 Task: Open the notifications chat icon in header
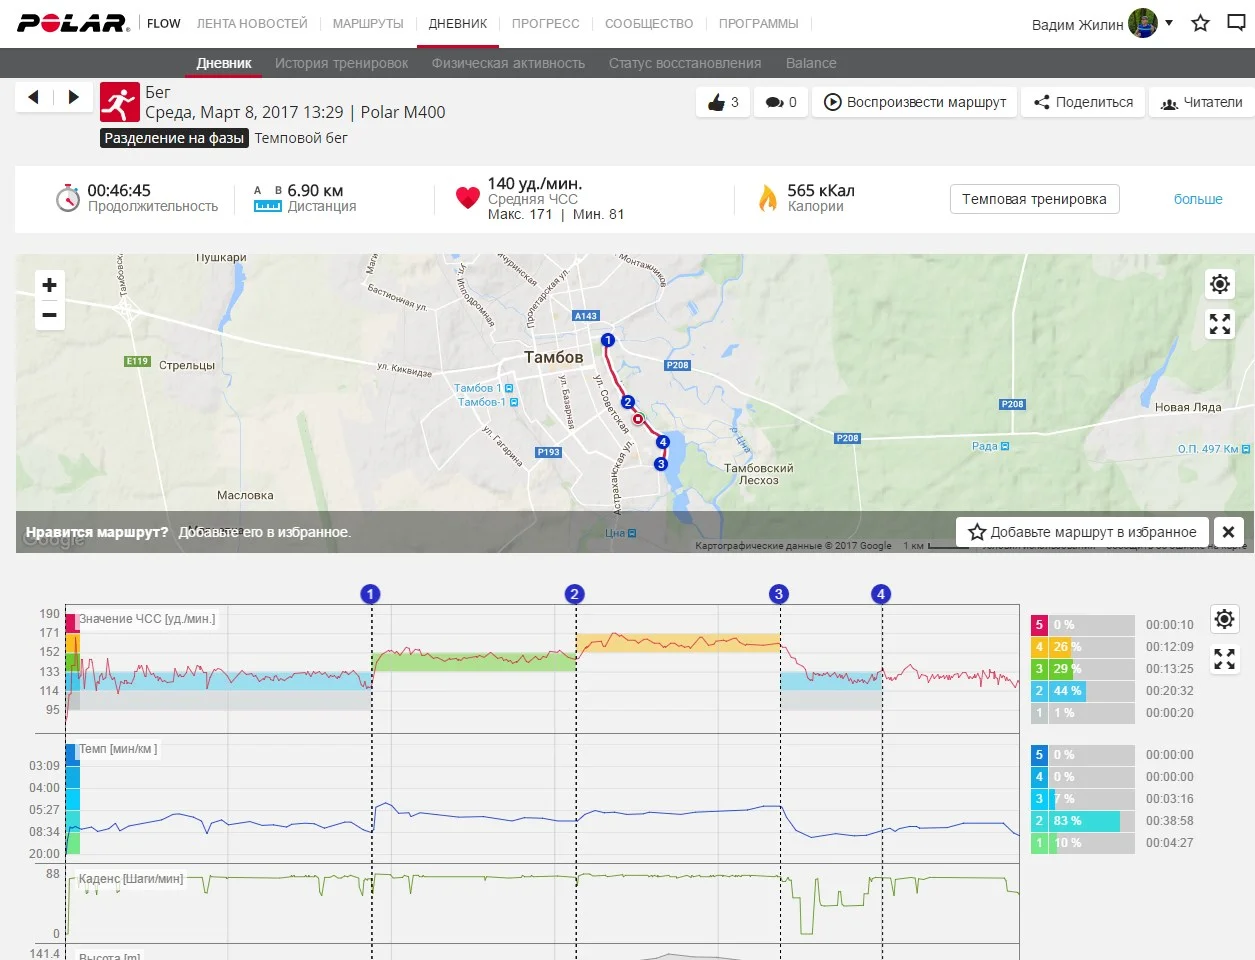pyautogui.click(x=1237, y=23)
